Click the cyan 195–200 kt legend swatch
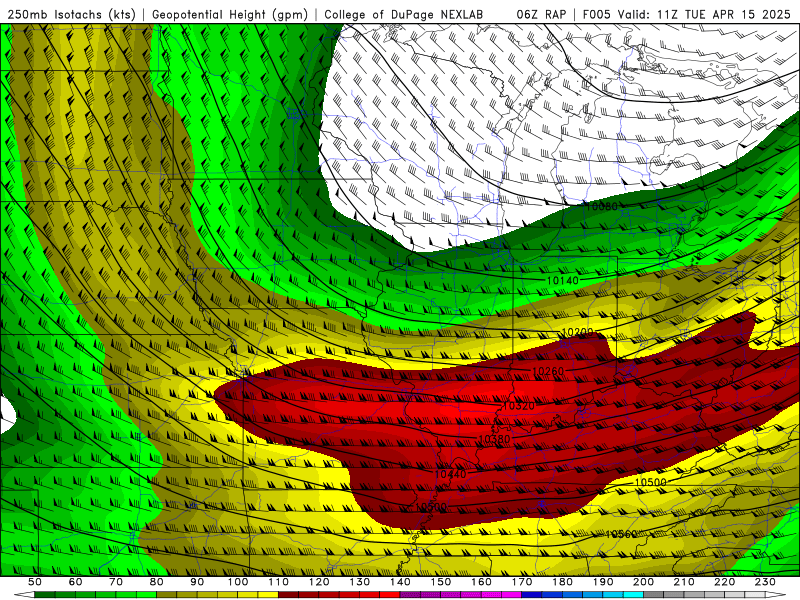This screenshot has height=600, width=800. coord(633,594)
